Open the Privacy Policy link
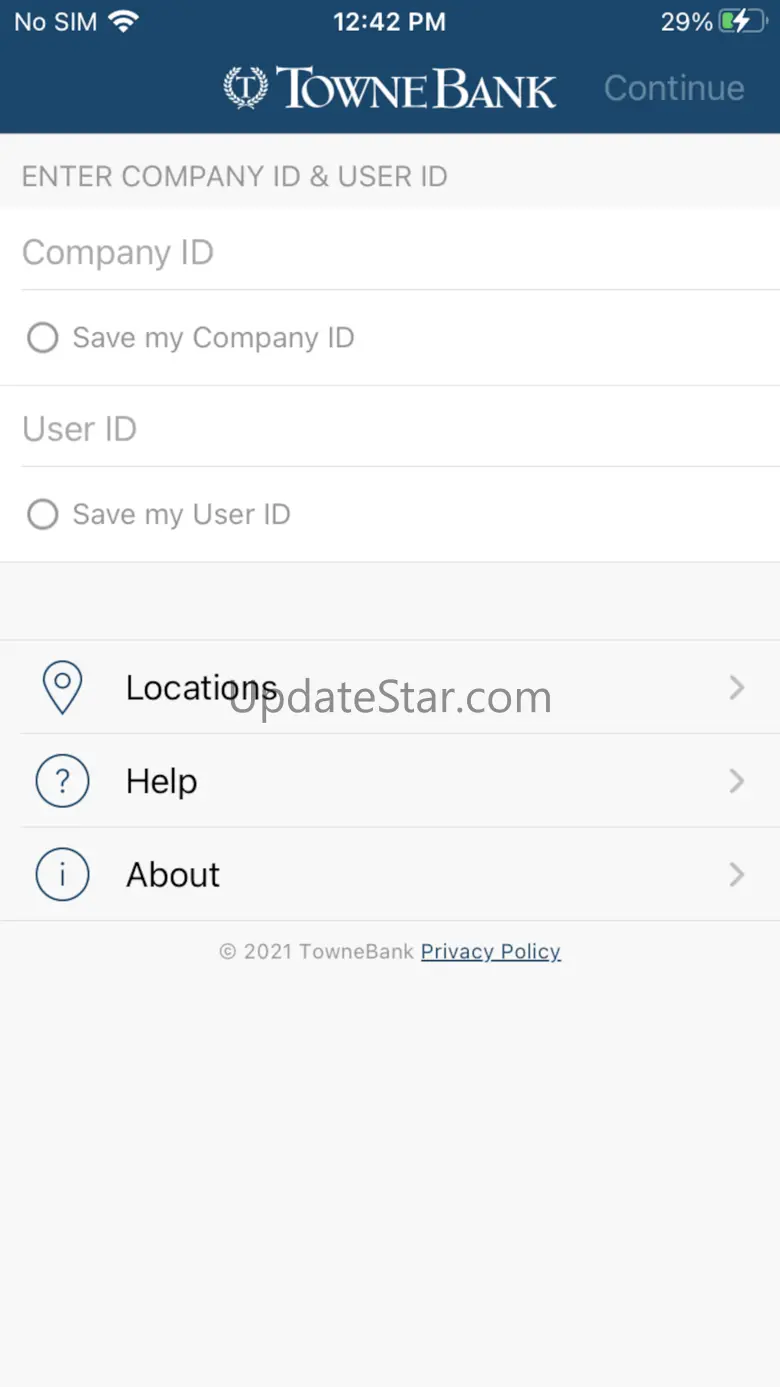This screenshot has height=1387, width=780. (x=490, y=952)
